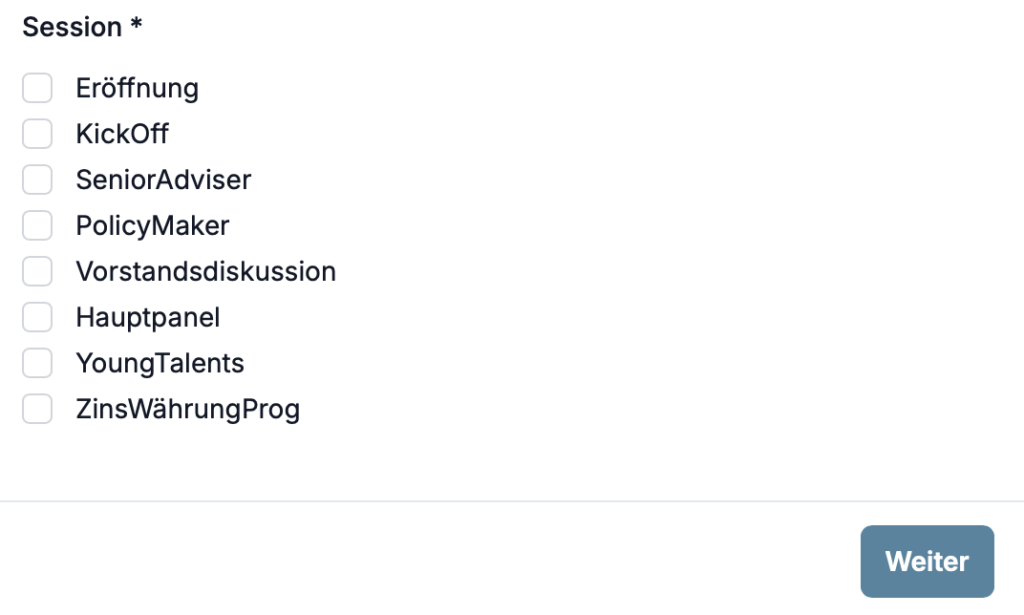Click the ZinsWährungProg label text

(x=187, y=409)
